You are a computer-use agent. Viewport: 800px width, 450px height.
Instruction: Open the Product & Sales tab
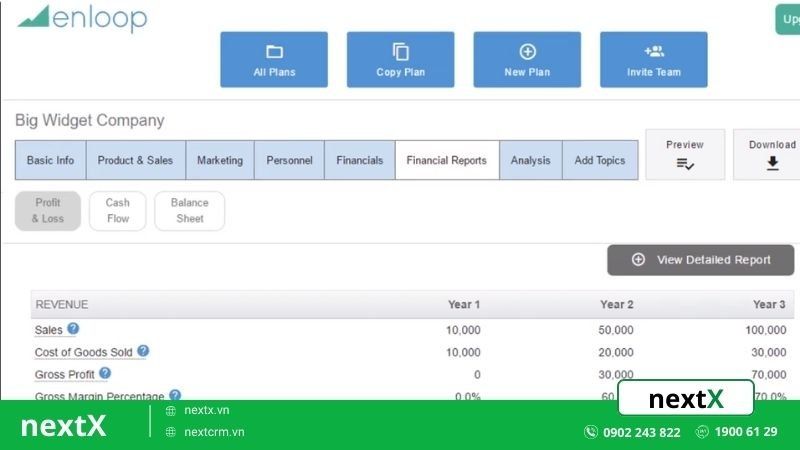click(x=135, y=160)
